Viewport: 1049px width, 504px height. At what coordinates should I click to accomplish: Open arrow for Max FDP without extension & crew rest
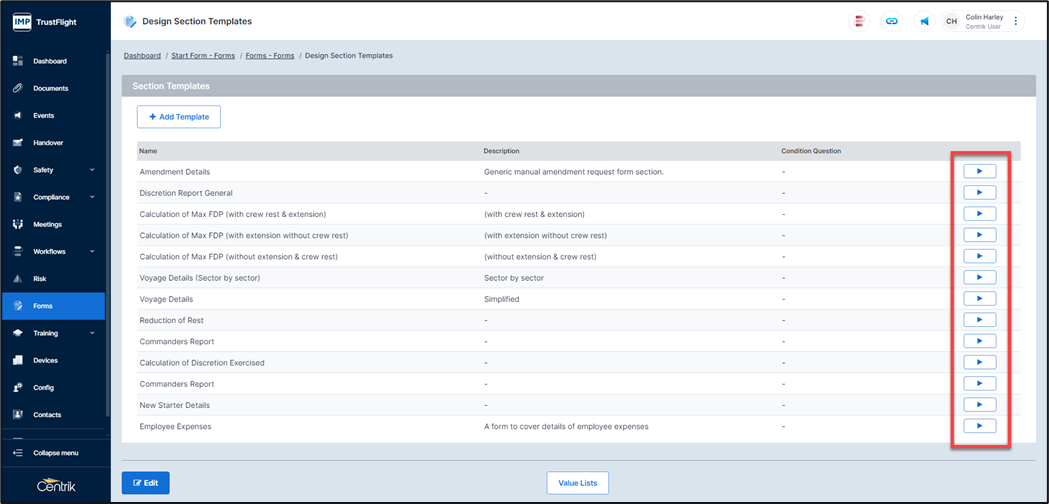click(x=979, y=256)
